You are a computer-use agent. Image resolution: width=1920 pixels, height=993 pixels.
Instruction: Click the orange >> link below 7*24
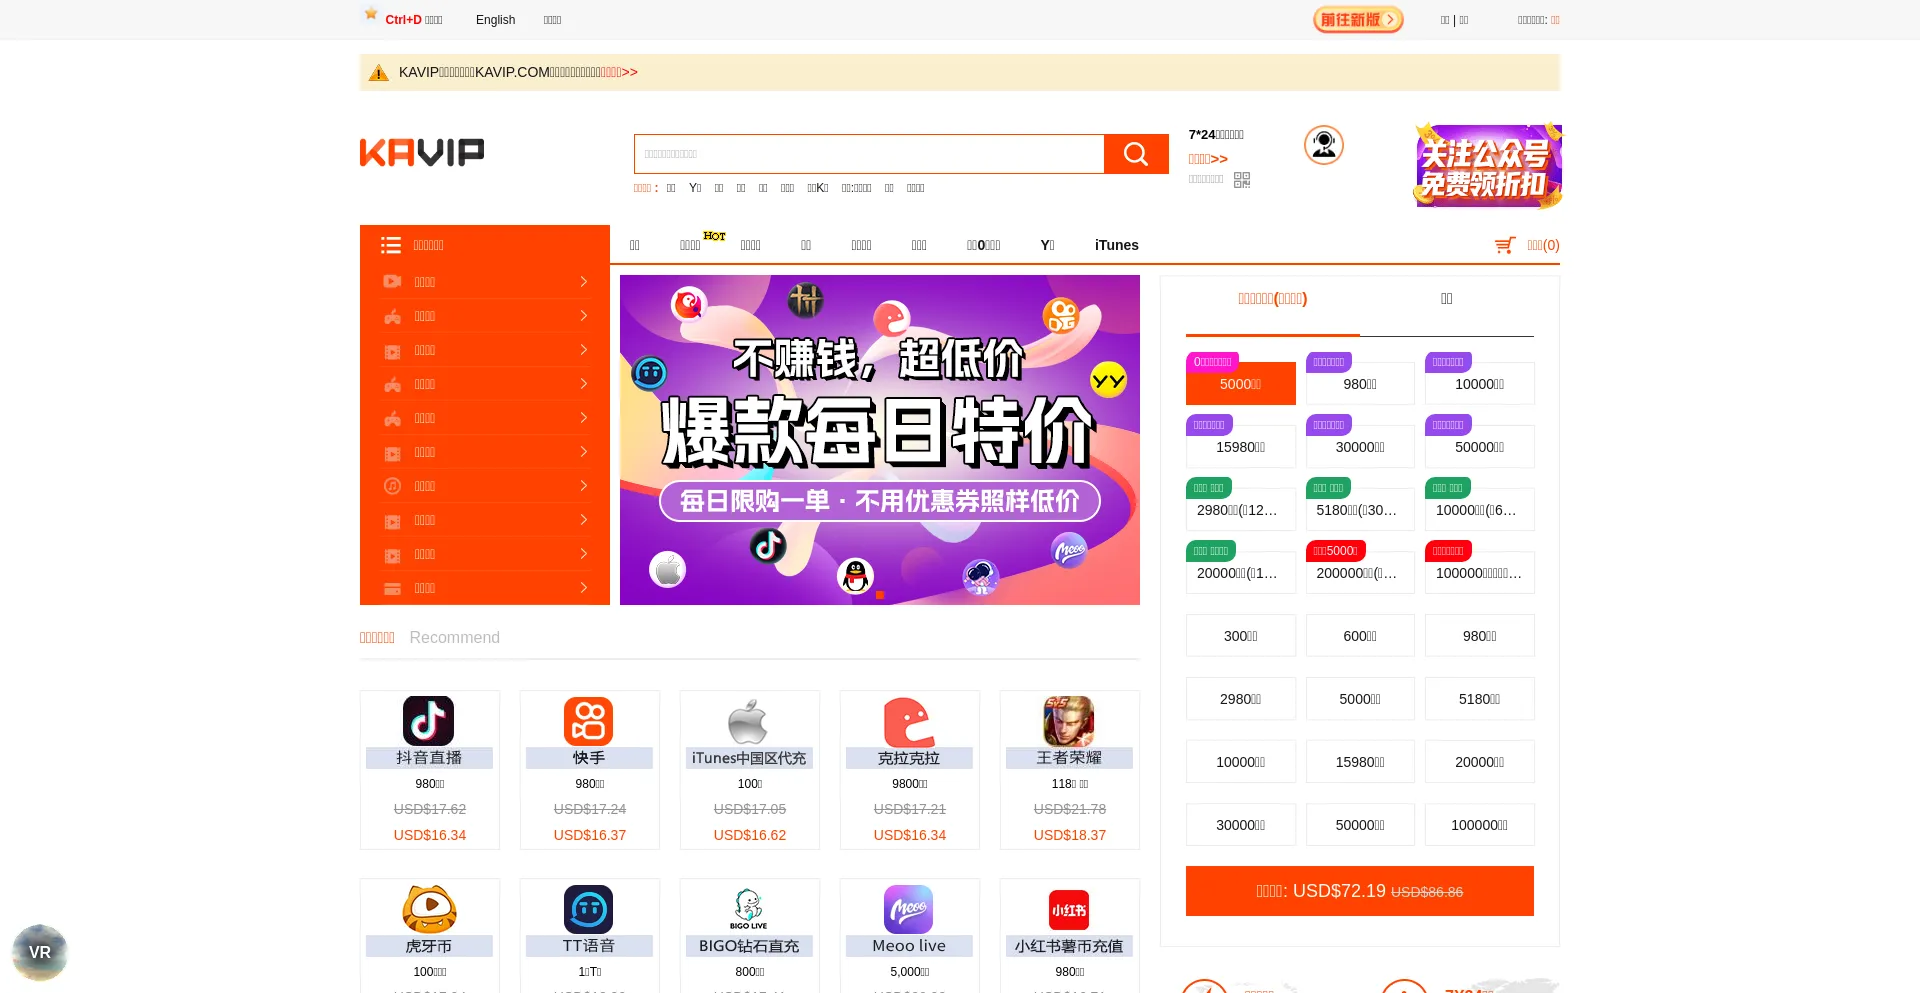click(x=1208, y=159)
